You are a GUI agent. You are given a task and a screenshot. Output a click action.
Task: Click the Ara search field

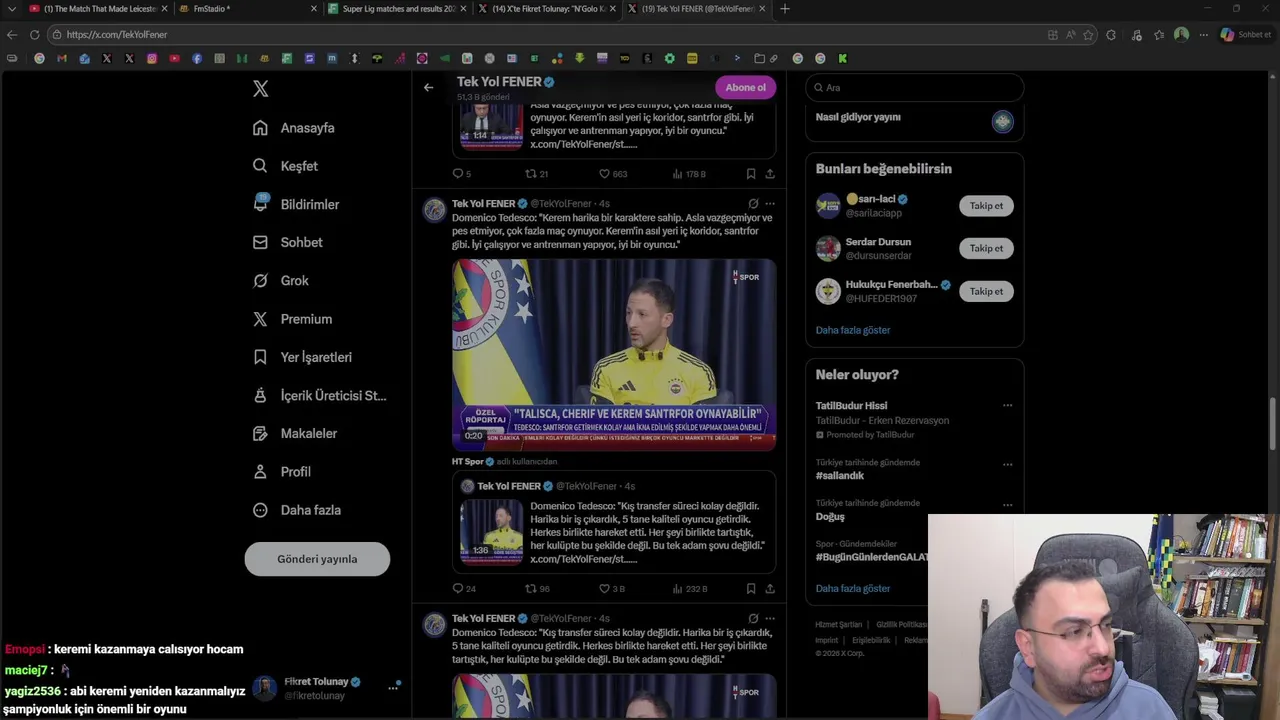914,87
